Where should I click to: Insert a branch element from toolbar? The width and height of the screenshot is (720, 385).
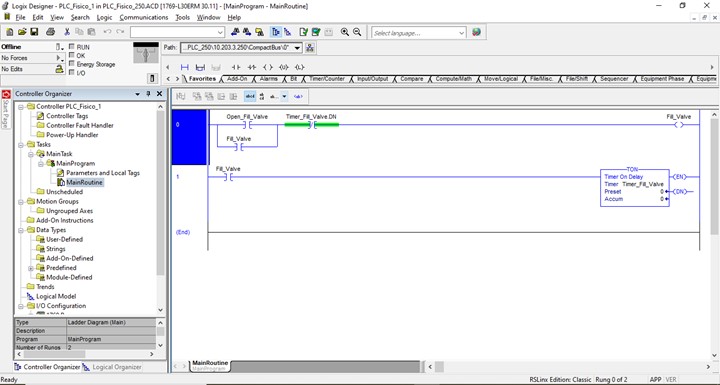(x=200, y=67)
